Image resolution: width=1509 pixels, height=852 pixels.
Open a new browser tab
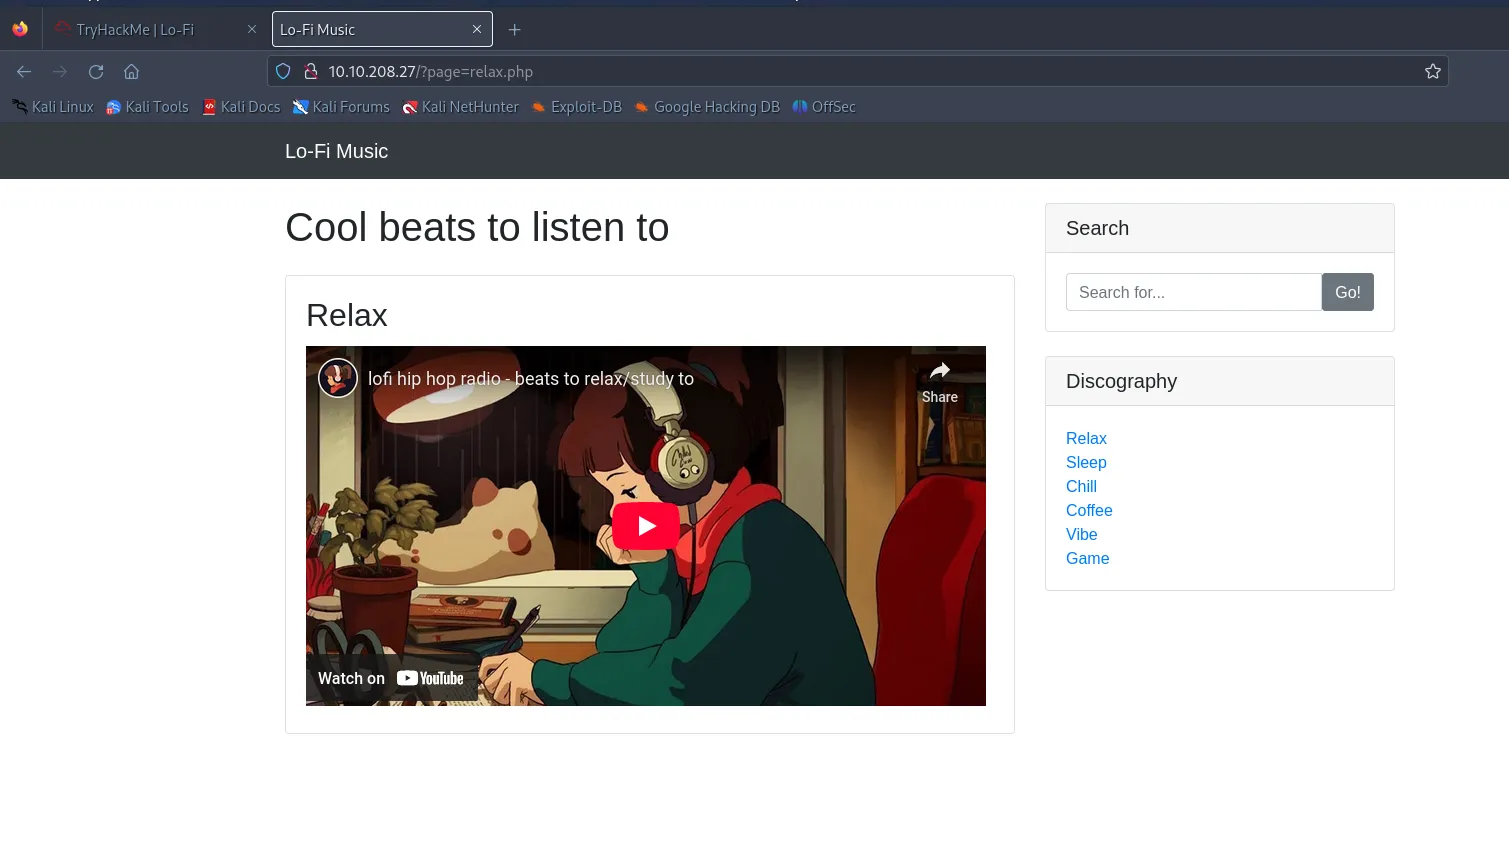tap(514, 30)
